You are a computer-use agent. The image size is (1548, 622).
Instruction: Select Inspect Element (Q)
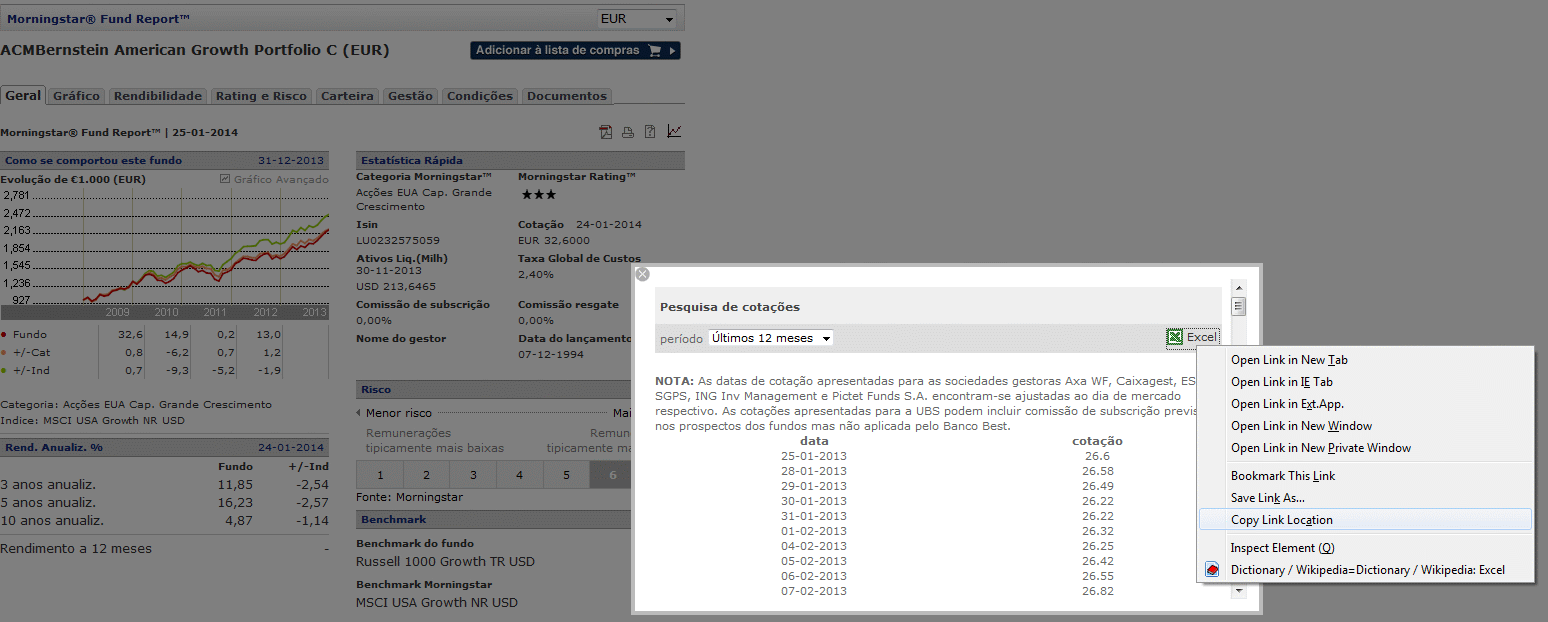tap(1365, 548)
